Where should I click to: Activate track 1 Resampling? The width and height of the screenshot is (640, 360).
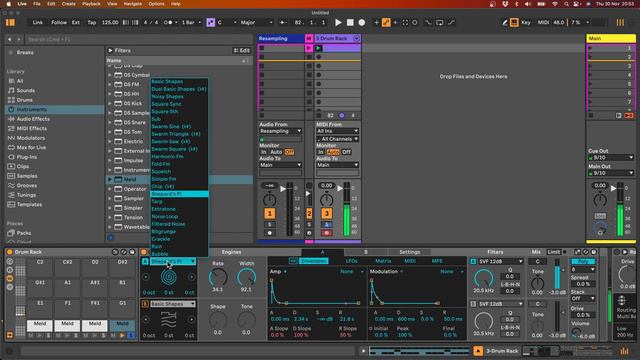coord(269,213)
